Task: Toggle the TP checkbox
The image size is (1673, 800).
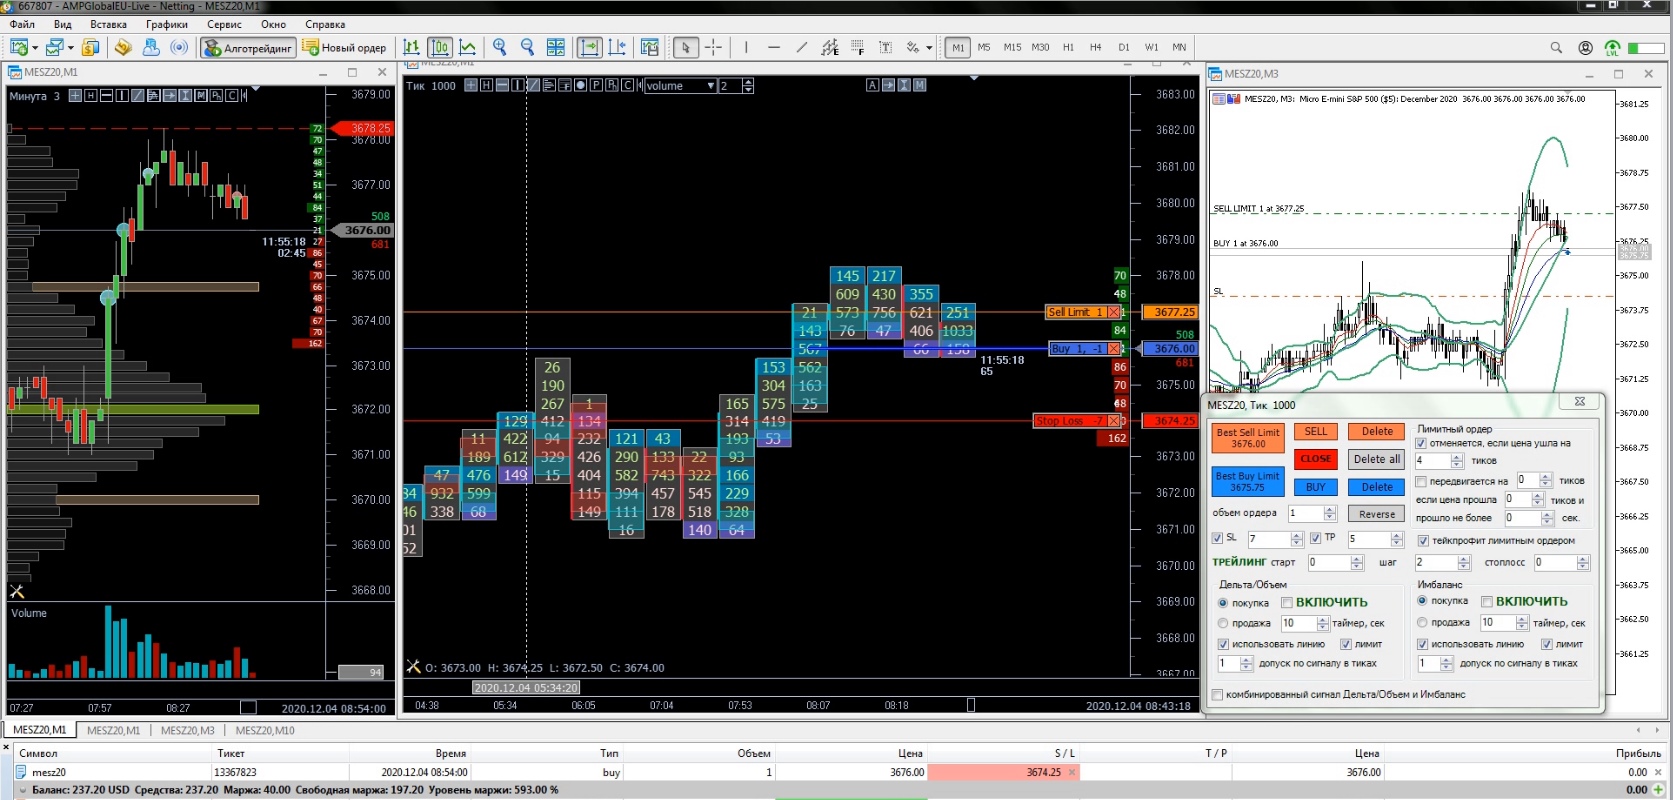Action: click(x=1316, y=538)
